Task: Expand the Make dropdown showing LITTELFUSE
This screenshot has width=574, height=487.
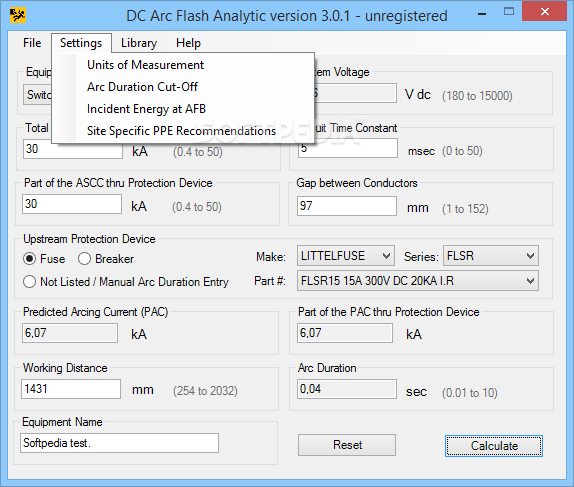Action: [346, 256]
